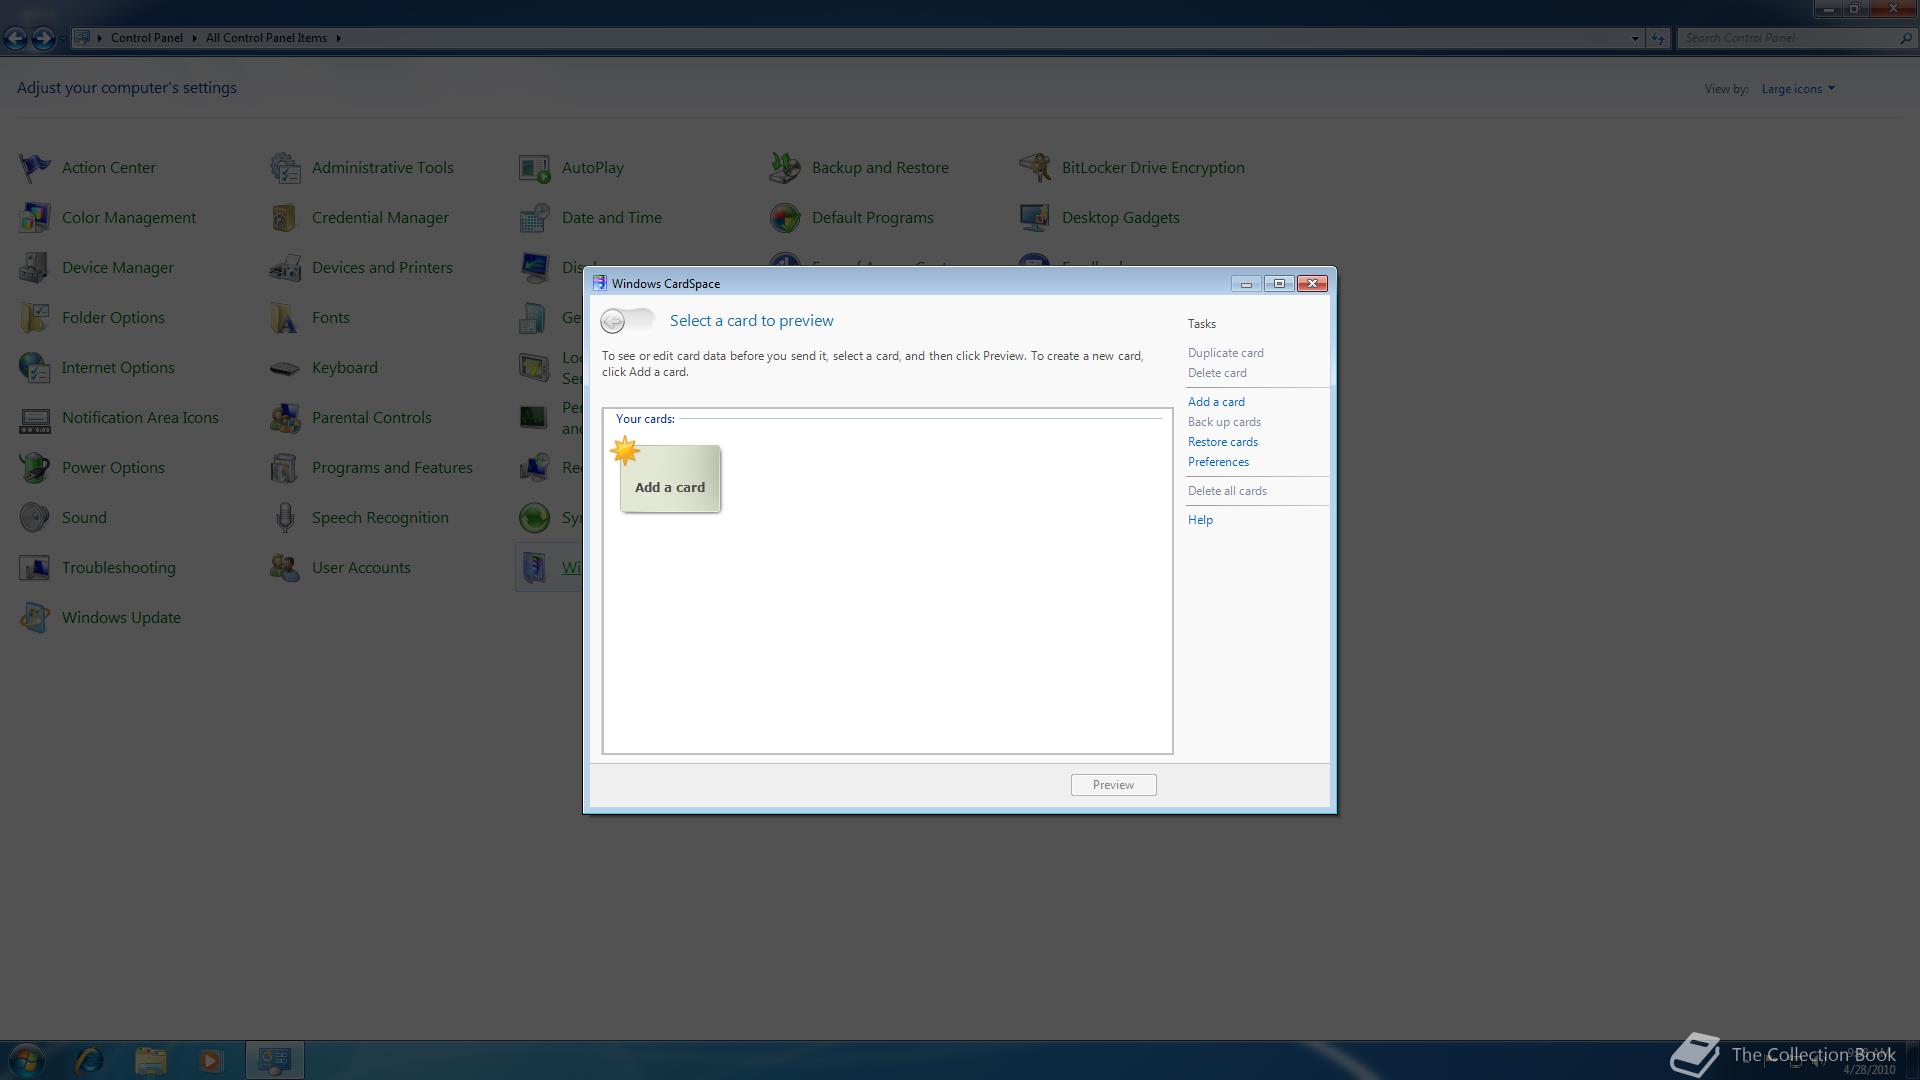Image resolution: width=1920 pixels, height=1080 pixels.
Task: Maximize the Windows CardSpace window
Action: point(1279,284)
